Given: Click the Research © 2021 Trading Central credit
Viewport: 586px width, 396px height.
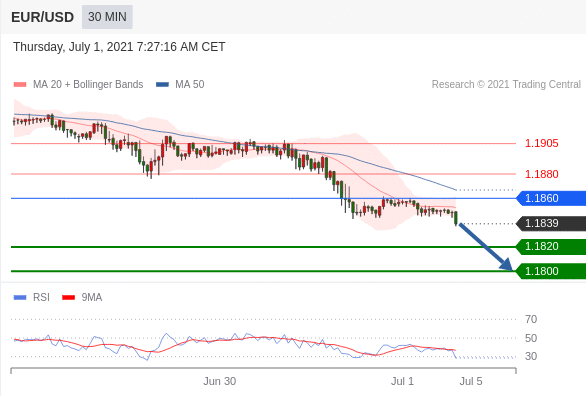Looking at the screenshot, I should pos(506,84).
